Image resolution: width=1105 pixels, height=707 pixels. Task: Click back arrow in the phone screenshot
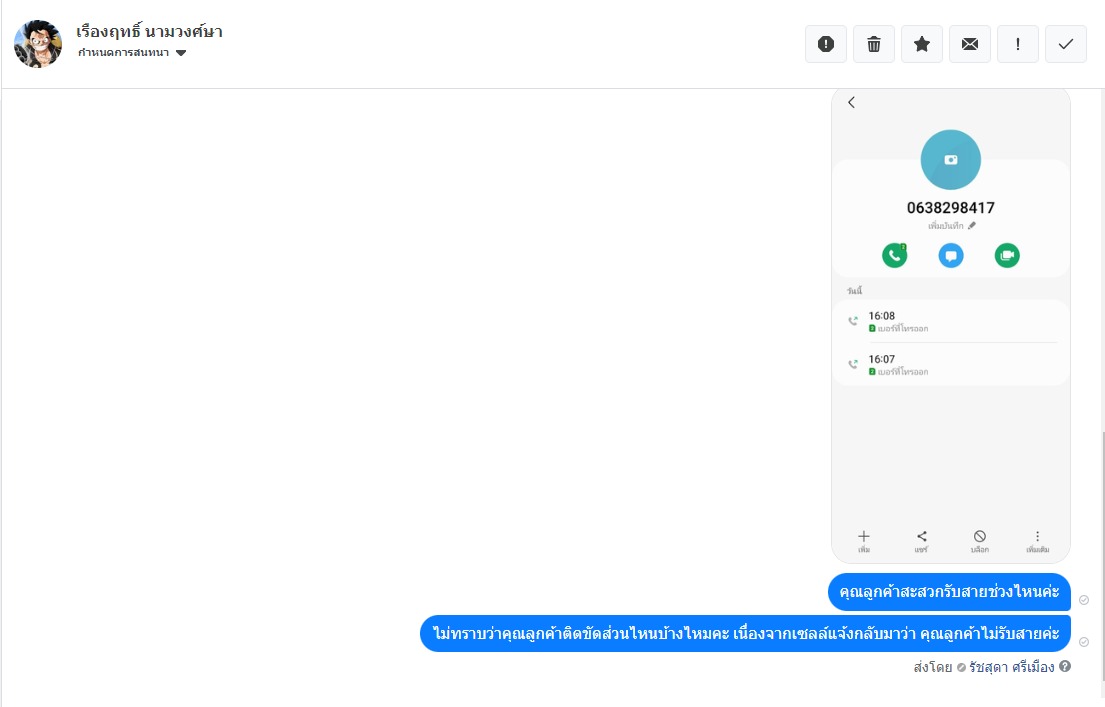pyautogui.click(x=851, y=102)
